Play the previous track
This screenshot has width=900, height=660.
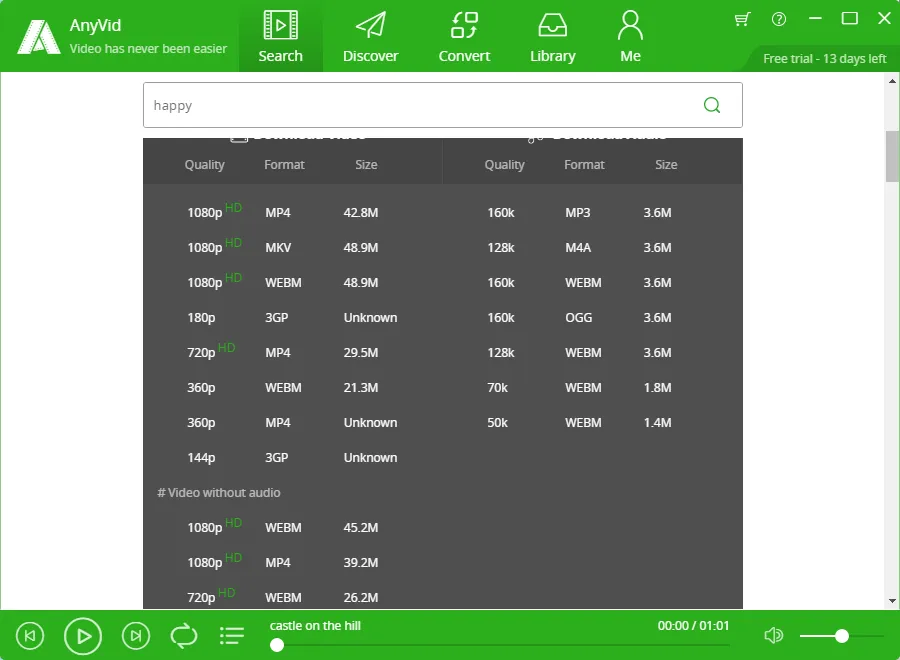pyautogui.click(x=30, y=636)
